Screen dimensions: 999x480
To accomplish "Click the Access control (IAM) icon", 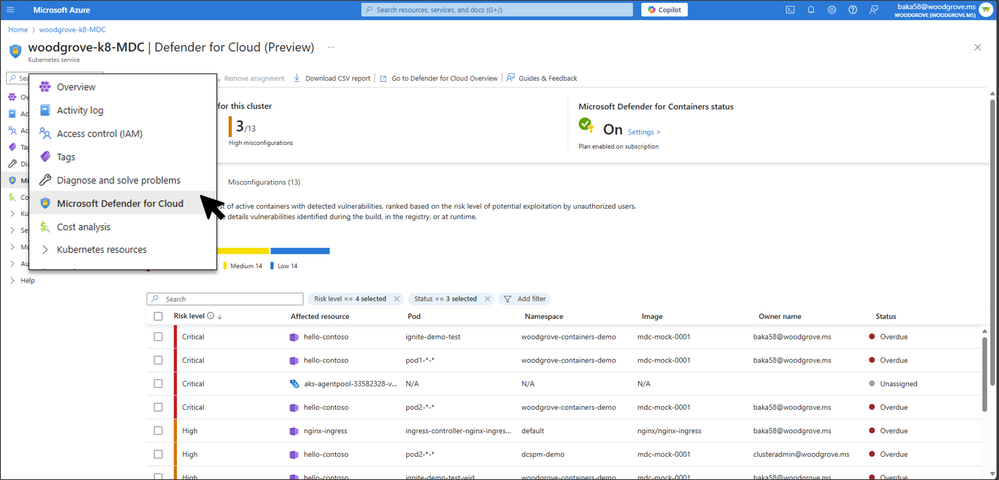I will point(45,133).
